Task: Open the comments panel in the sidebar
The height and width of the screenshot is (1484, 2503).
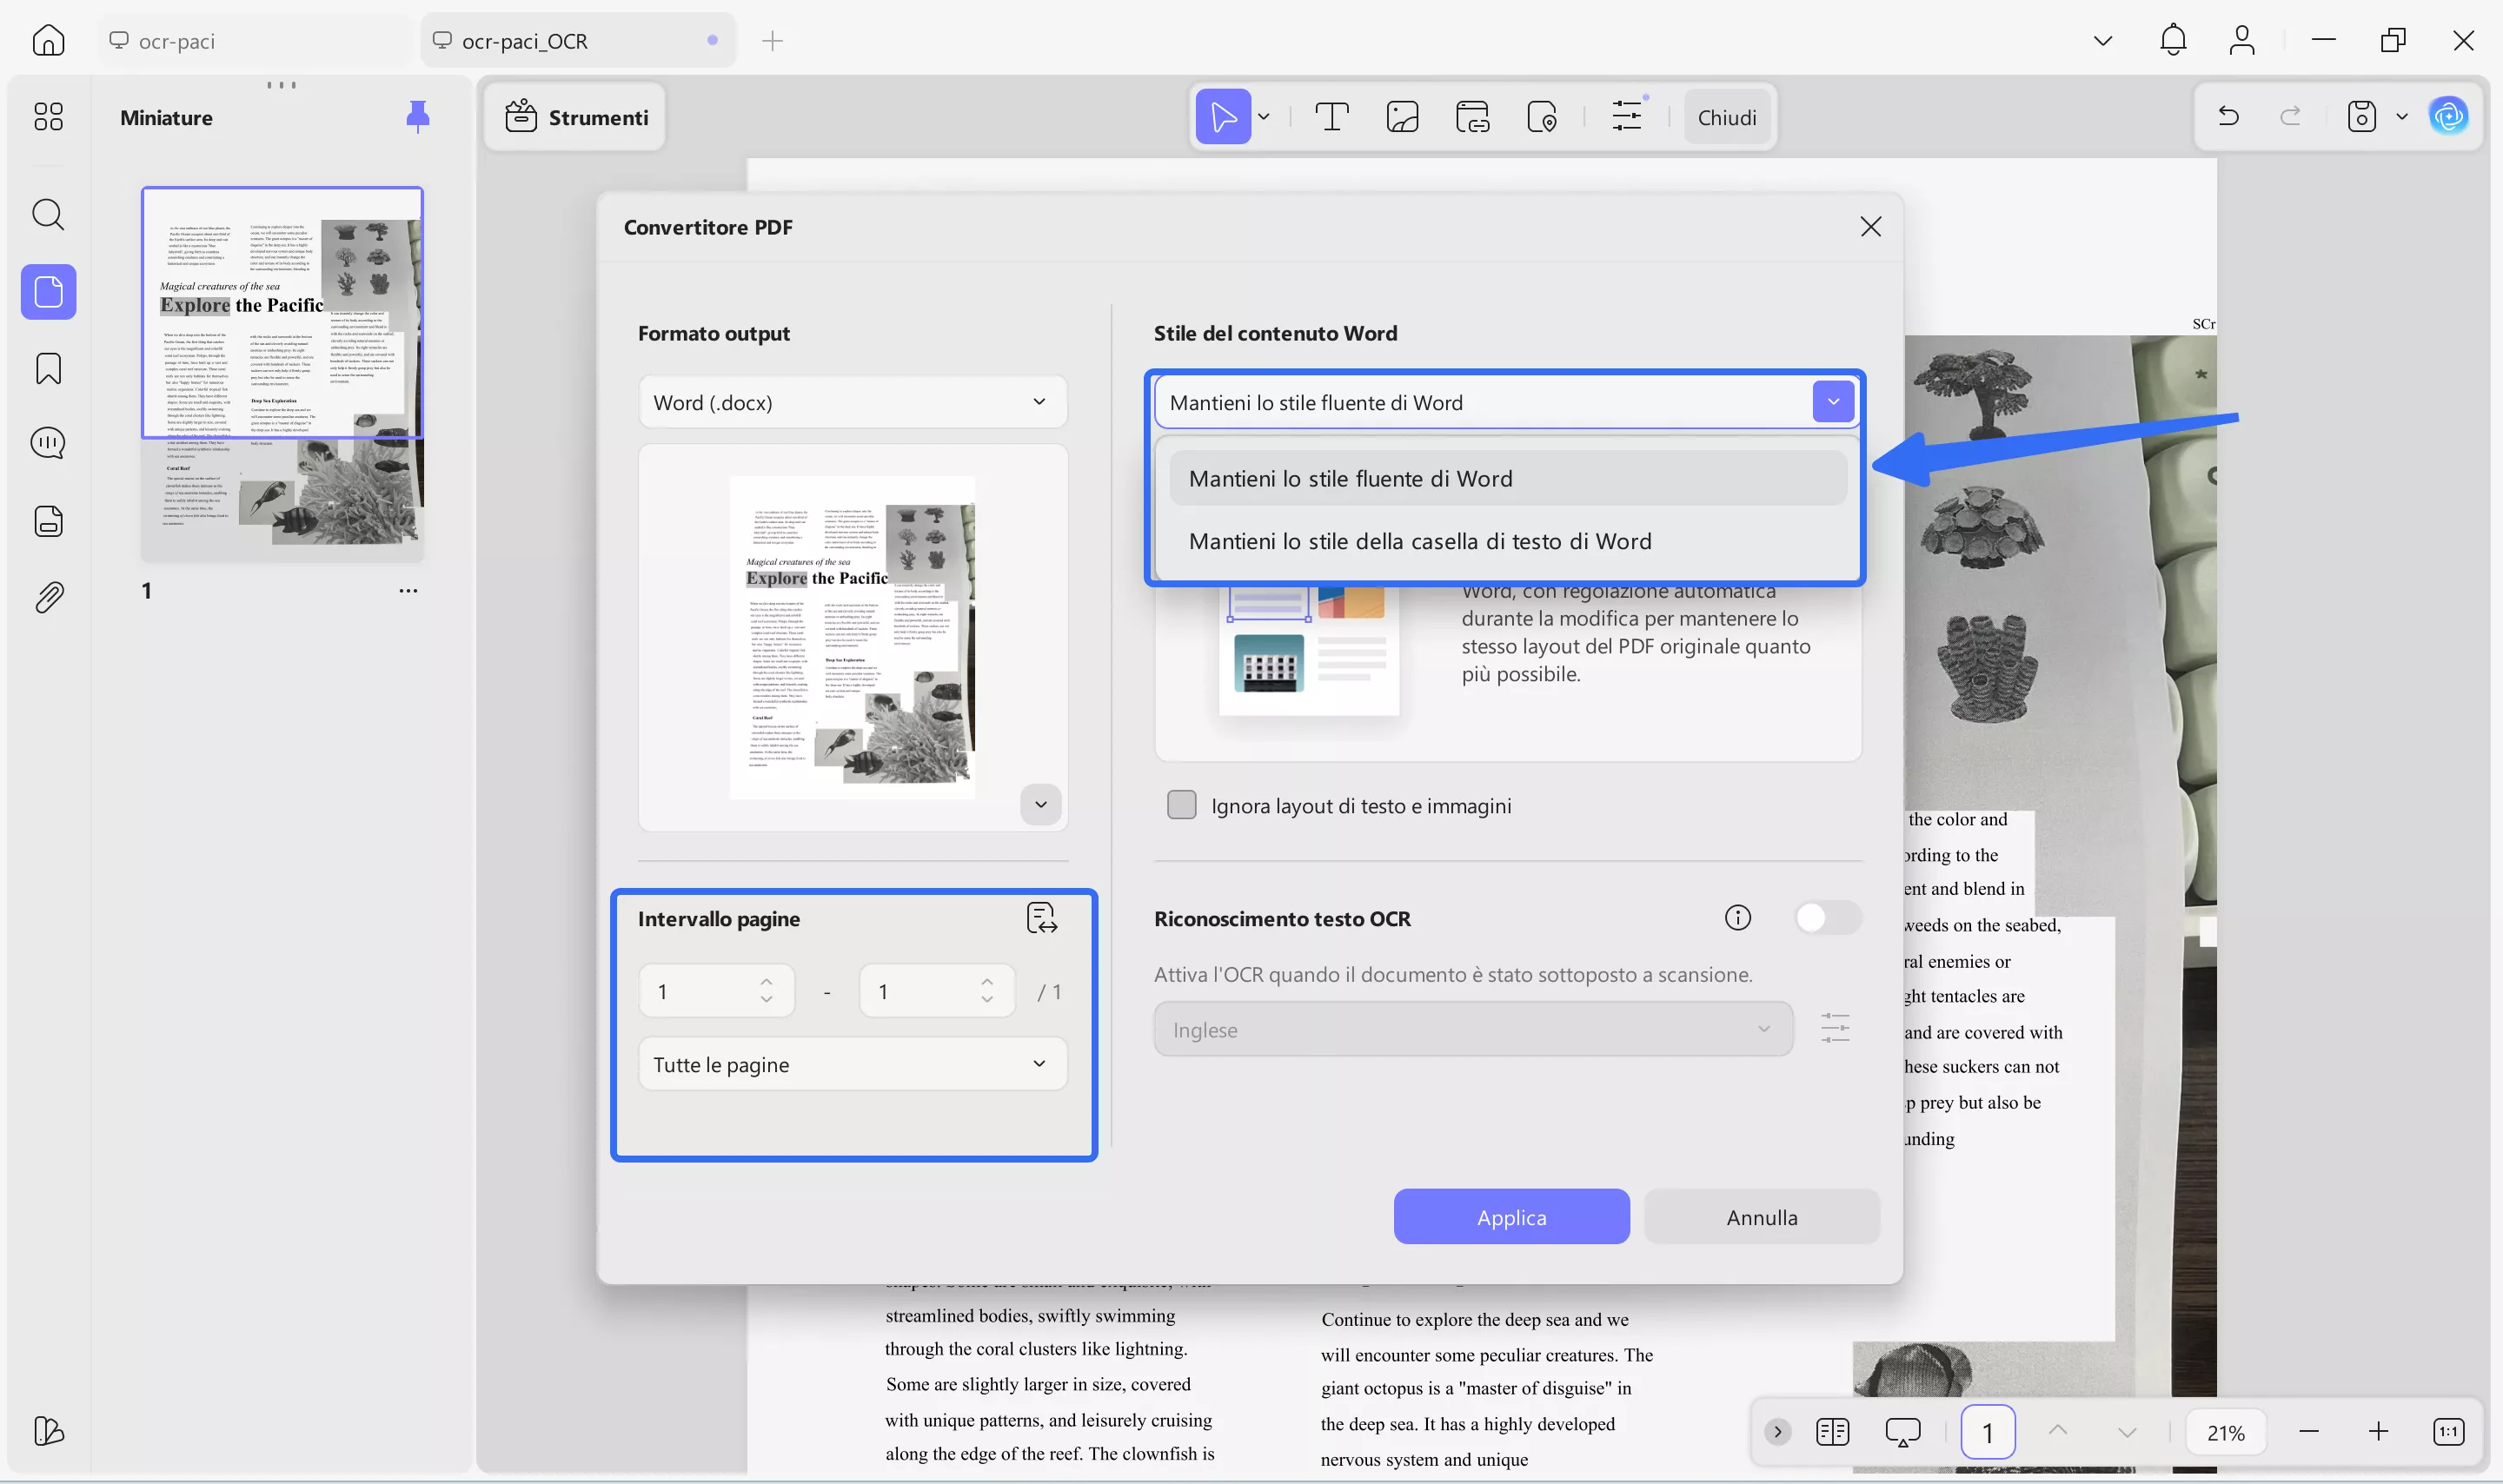Action: coord(47,443)
